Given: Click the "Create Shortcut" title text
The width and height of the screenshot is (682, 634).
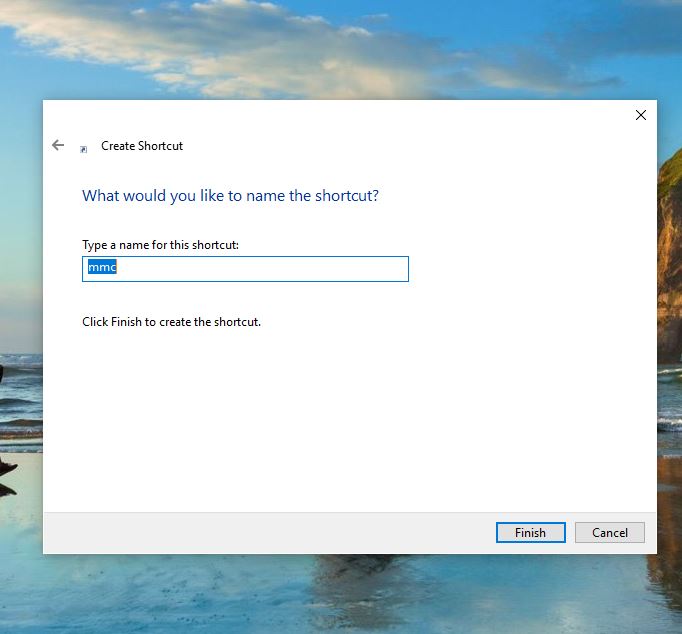Looking at the screenshot, I should pos(142,146).
